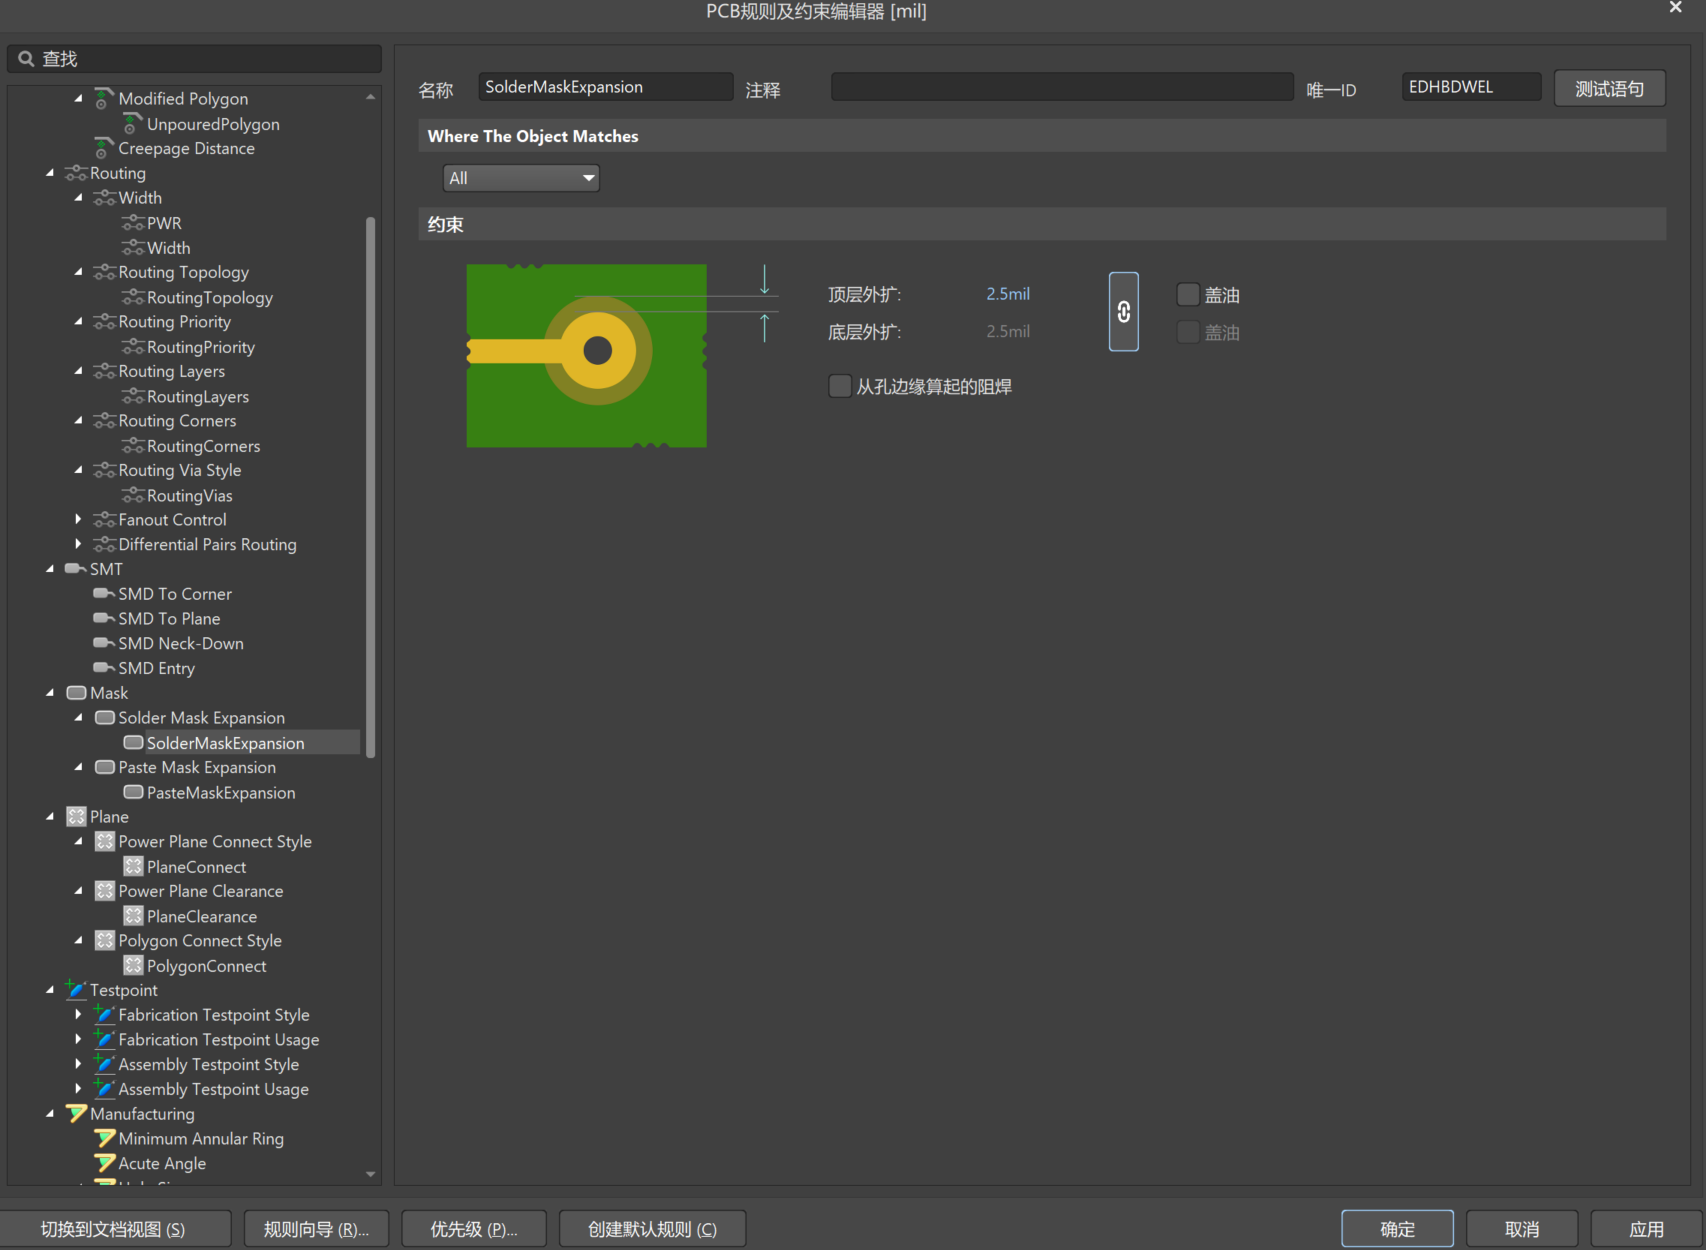Select the SolderMaskExpansion rule in tree

click(x=225, y=742)
